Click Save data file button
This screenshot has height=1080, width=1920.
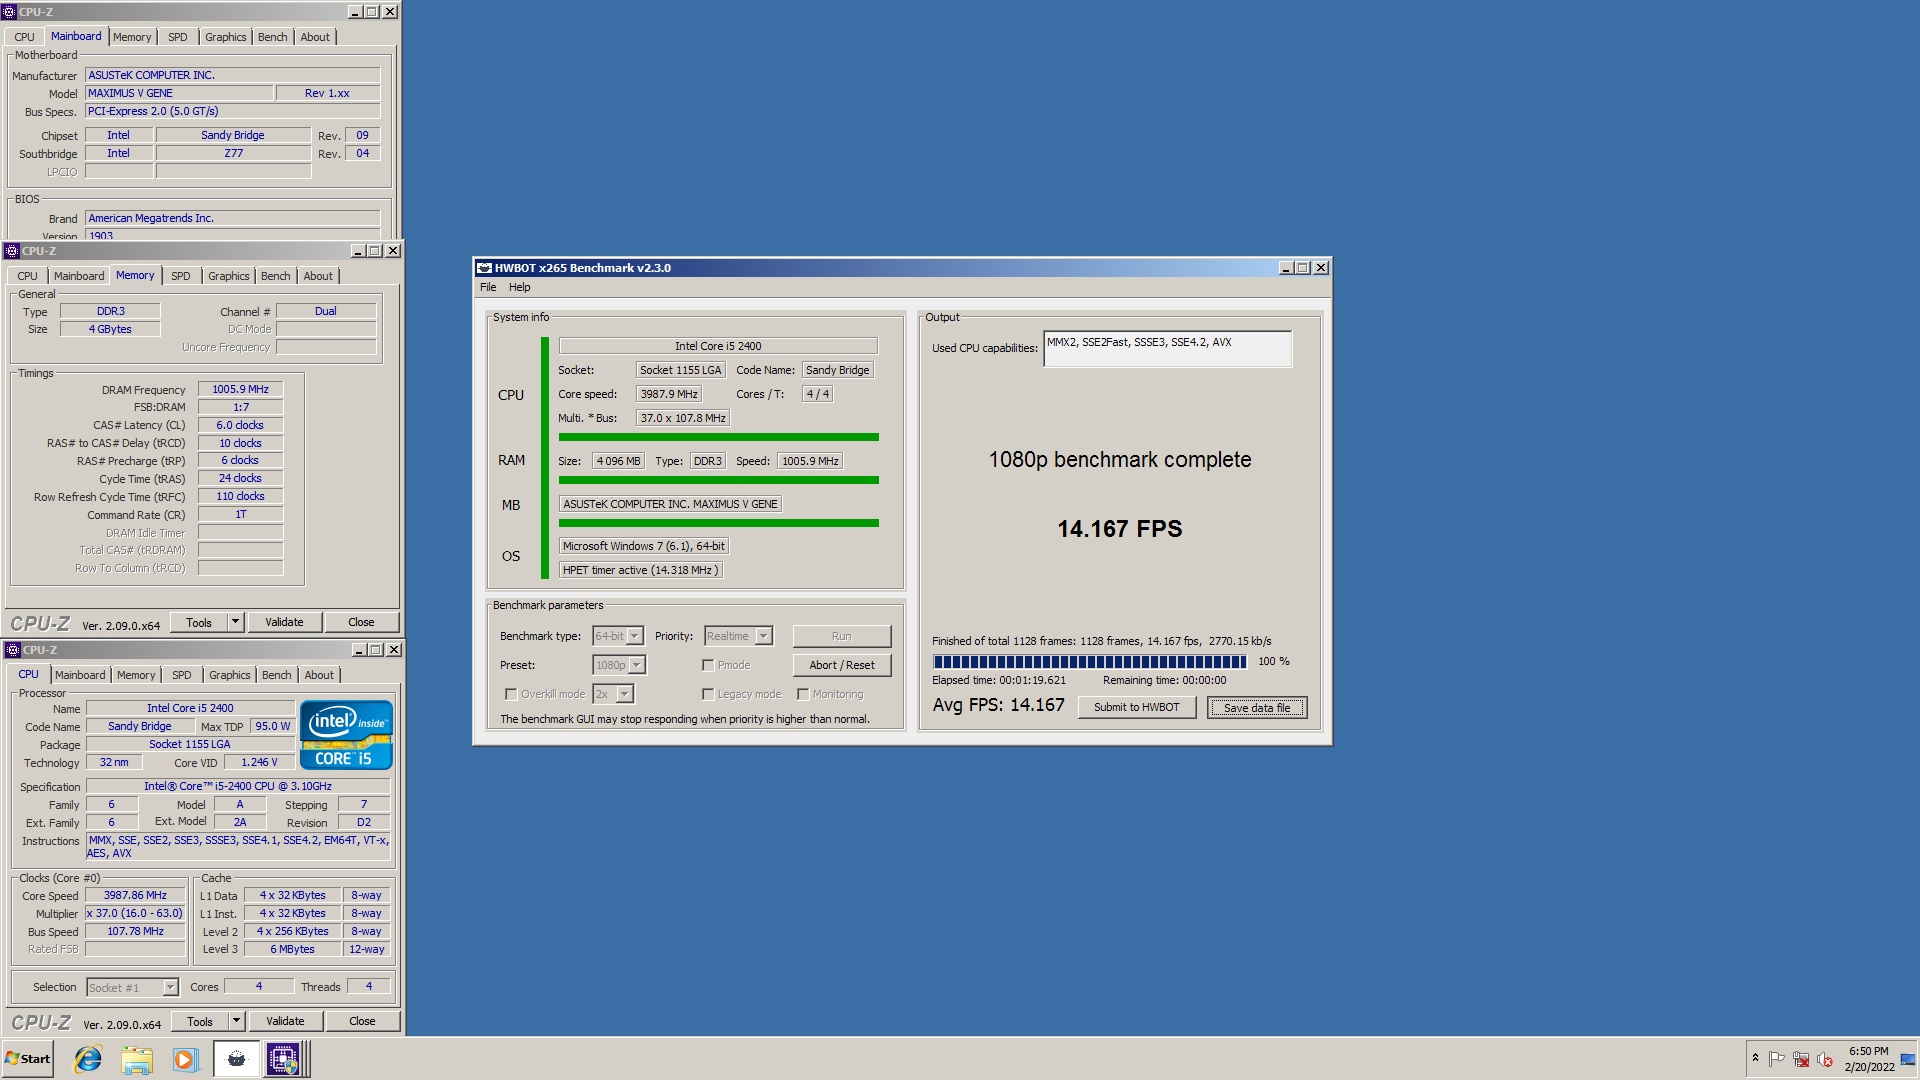(1257, 707)
